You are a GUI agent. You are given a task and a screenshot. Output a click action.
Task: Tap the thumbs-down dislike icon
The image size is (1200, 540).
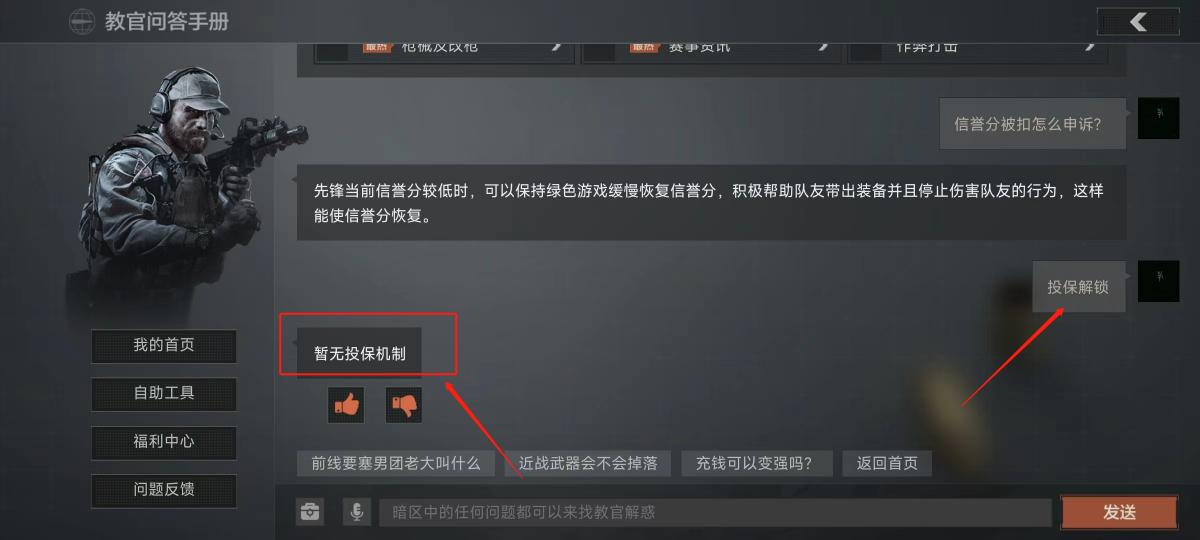coord(404,405)
